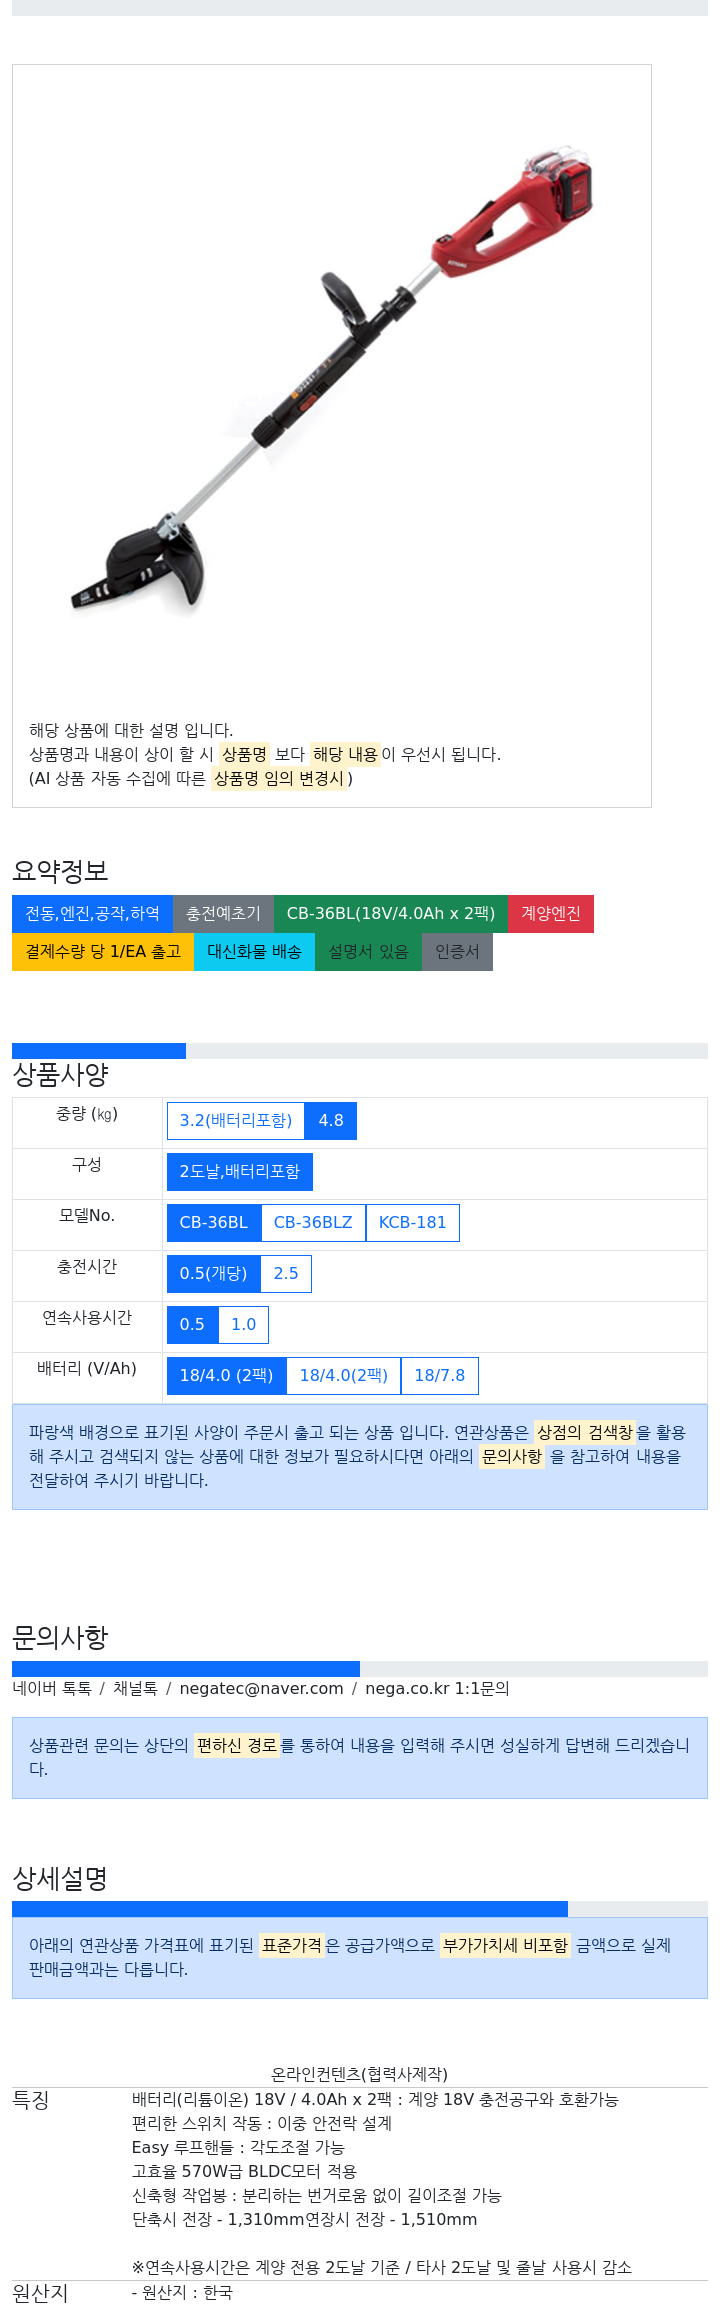This screenshot has height=2313, width=720.
Task: Pick the 2.5 charging time option
Action: tap(286, 1273)
